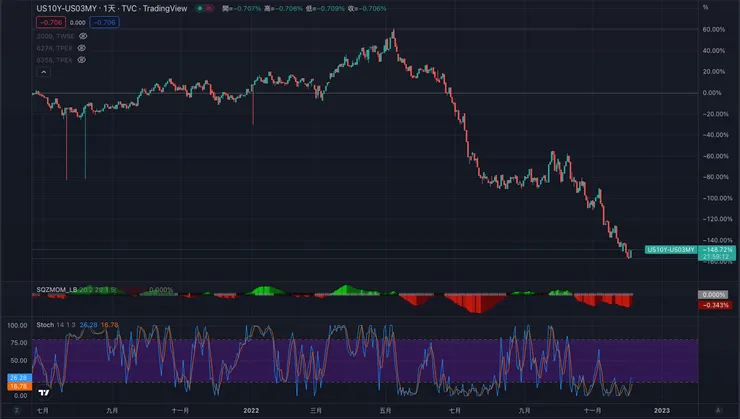740x419 pixels.
Task: Click the -80.00% price axis label
Action: (714, 177)
